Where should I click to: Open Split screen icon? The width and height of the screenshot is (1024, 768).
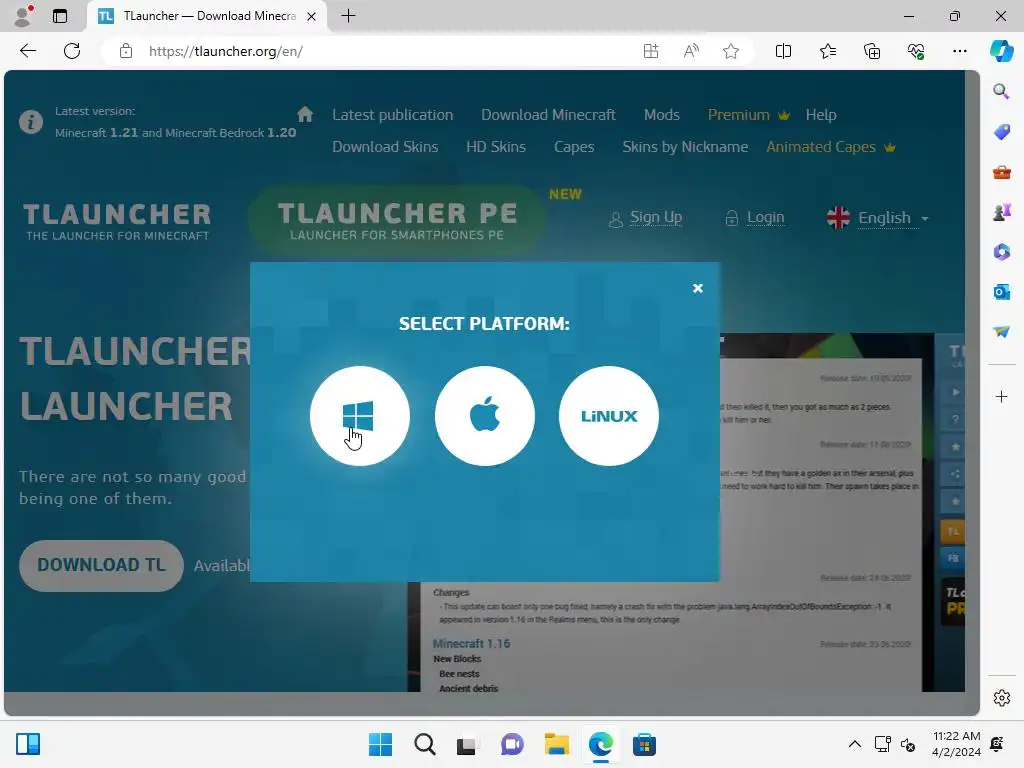coord(783,51)
